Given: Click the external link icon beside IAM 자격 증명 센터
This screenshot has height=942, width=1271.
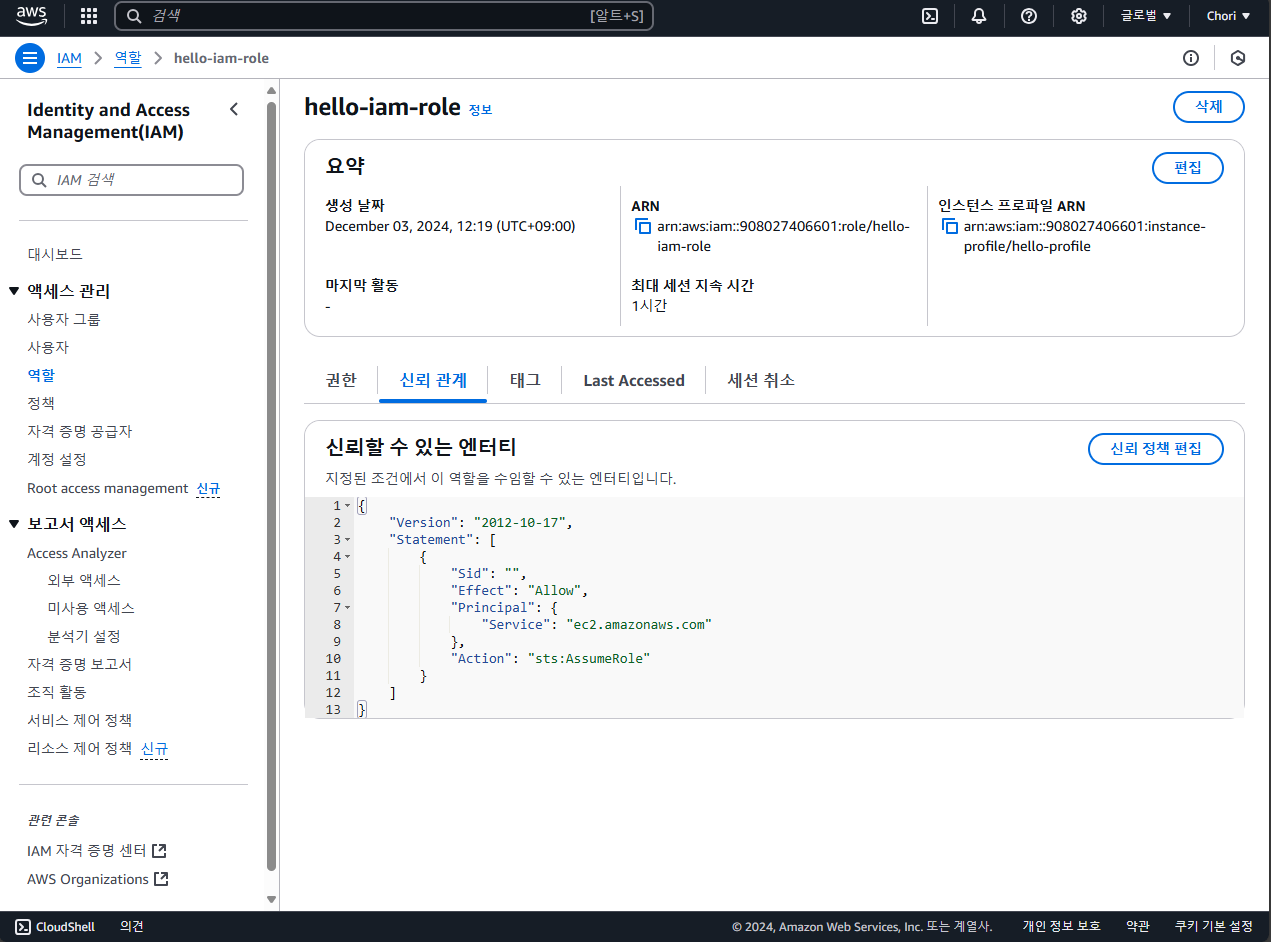Looking at the screenshot, I should tap(159, 851).
